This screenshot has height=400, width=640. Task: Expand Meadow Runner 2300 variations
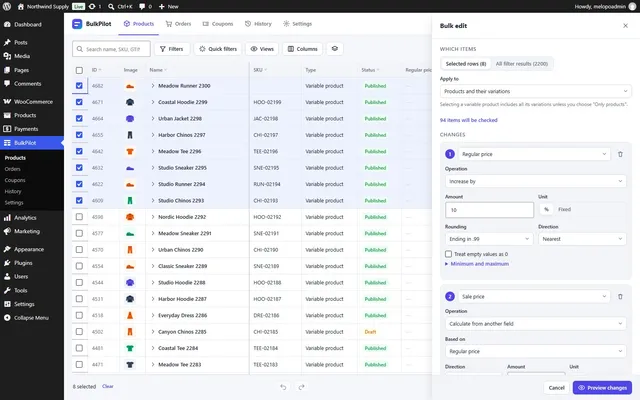point(153,86)
